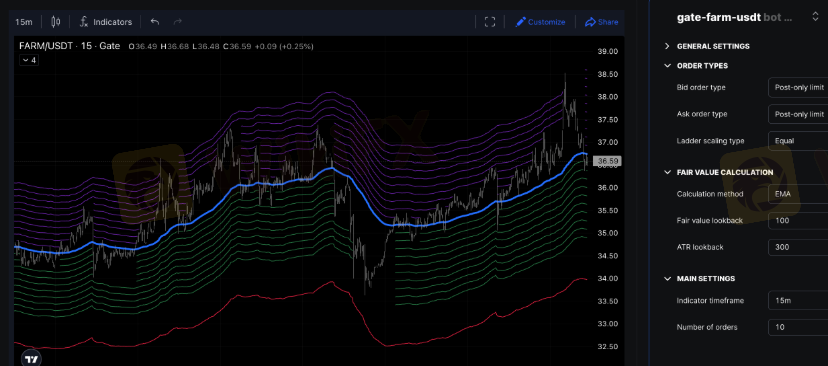Redo chart action arrow

[178, 22]
